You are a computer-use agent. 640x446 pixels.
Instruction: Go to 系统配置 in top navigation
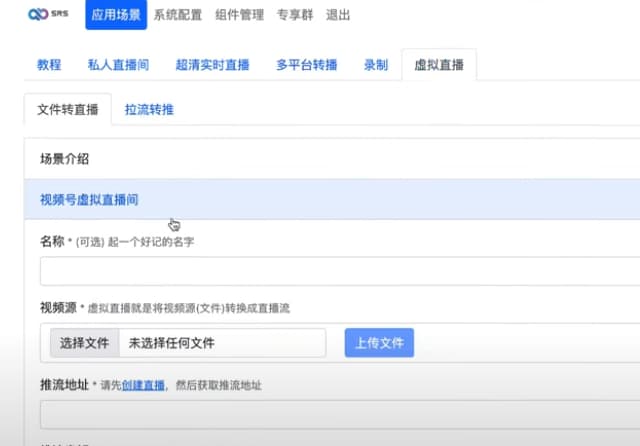coord(177,15)
